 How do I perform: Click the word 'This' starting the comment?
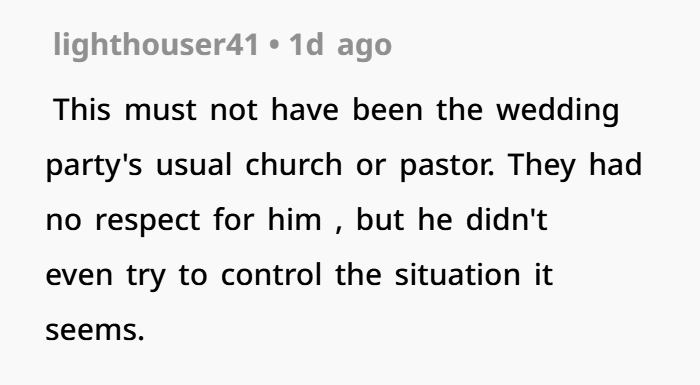(x=82, y=109)
